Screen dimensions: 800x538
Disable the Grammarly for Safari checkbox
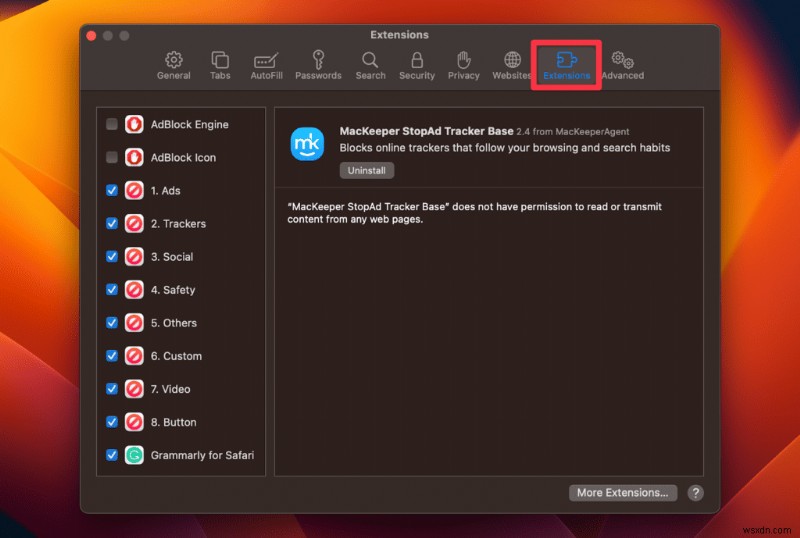pos(112,455)
